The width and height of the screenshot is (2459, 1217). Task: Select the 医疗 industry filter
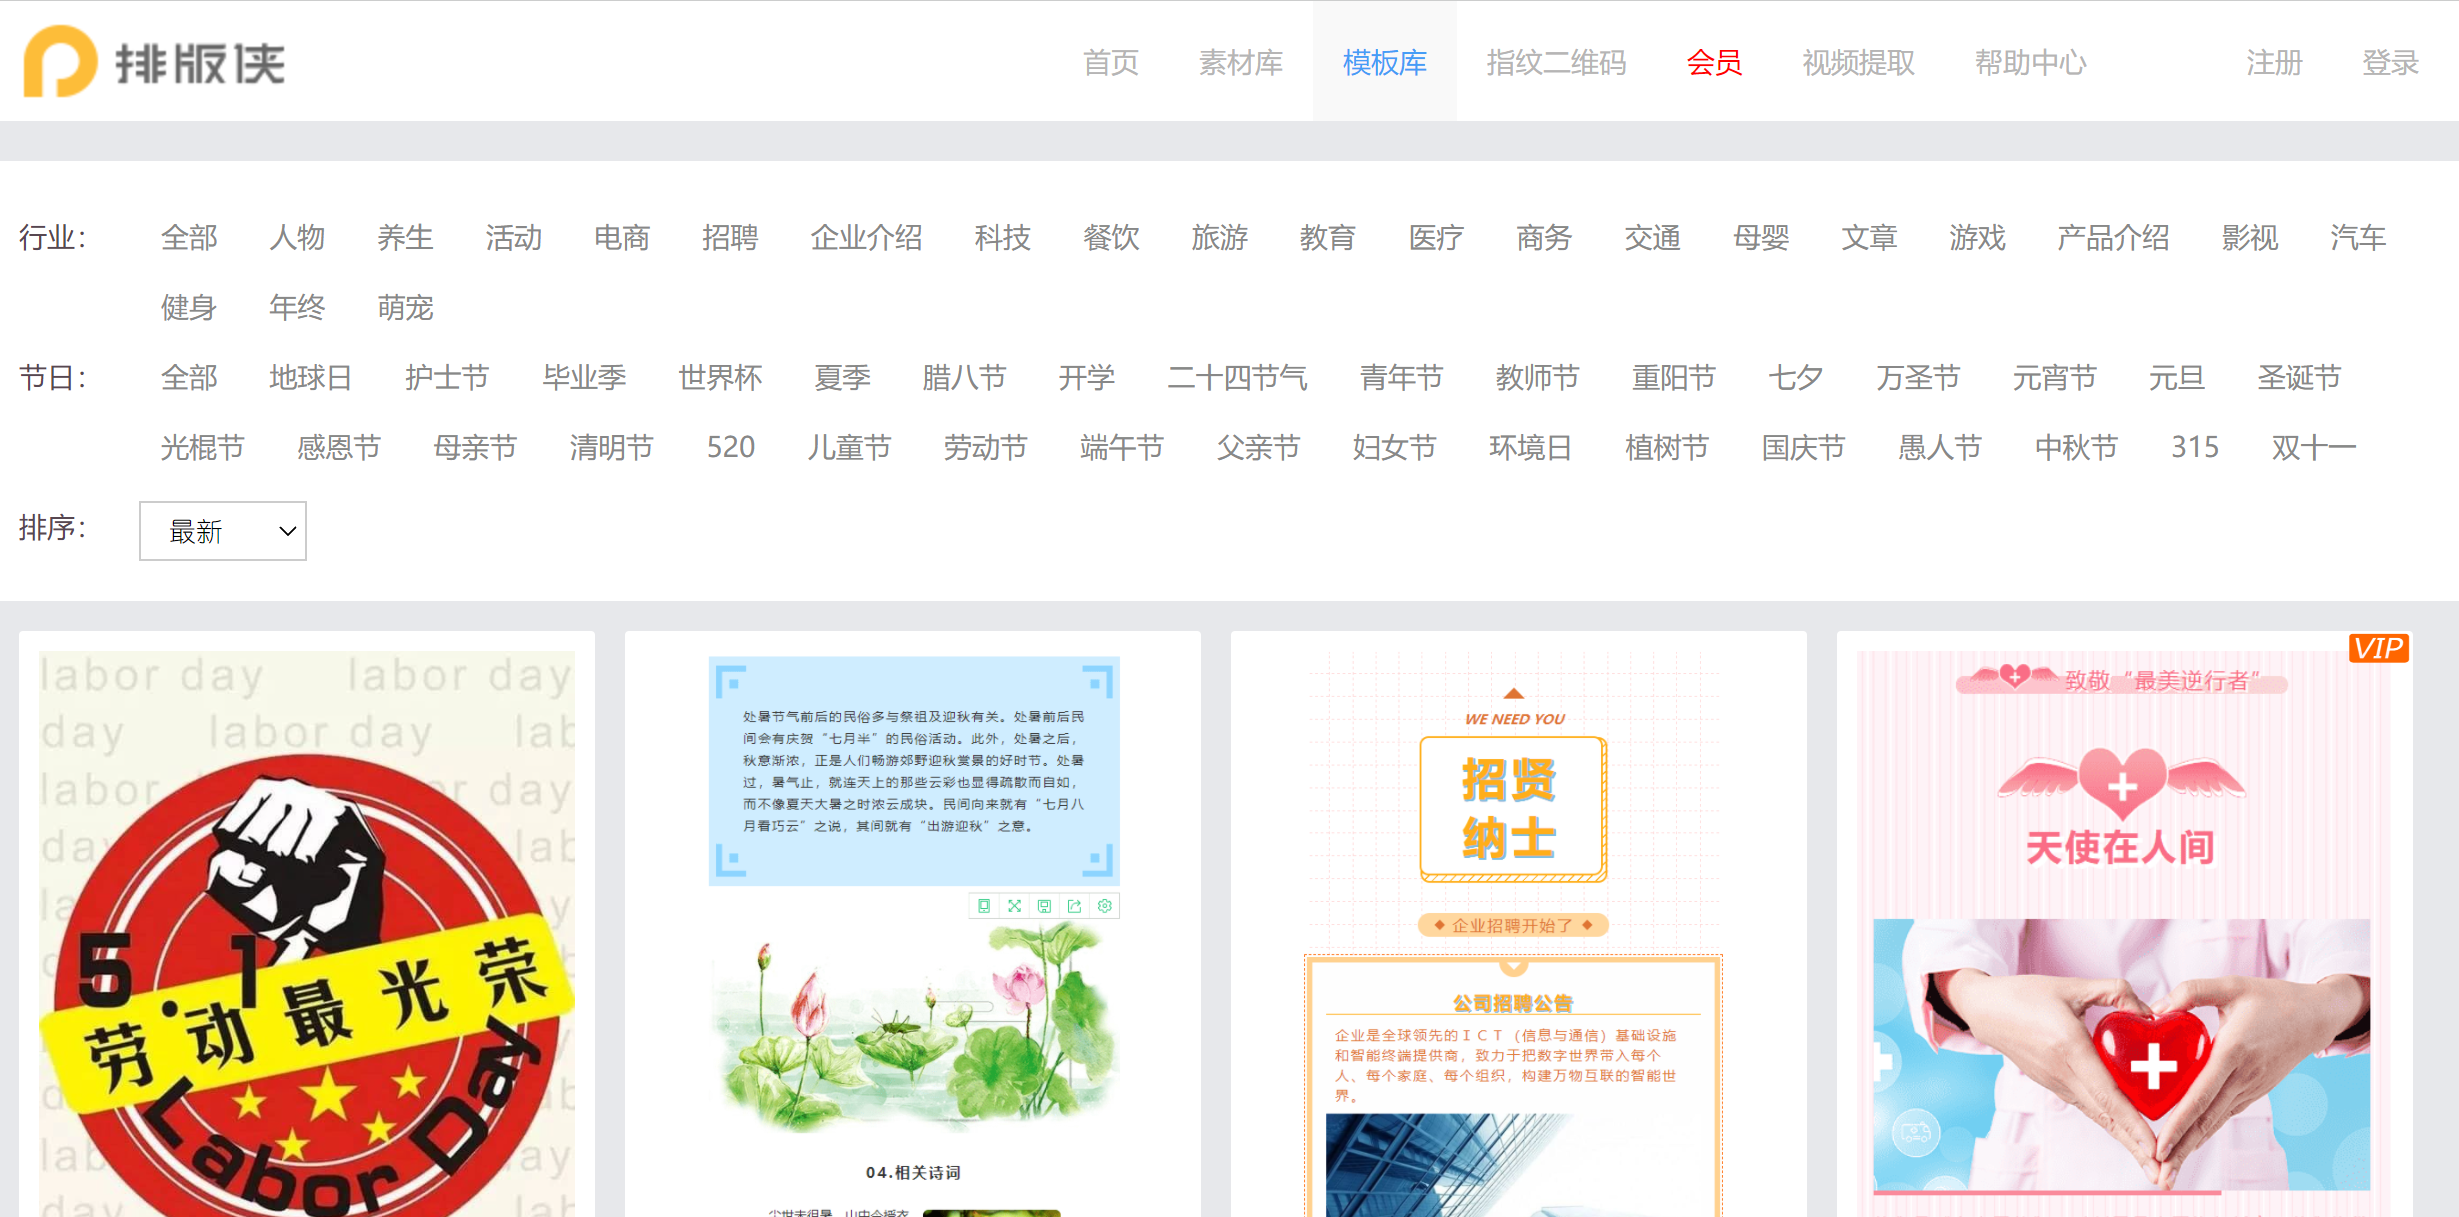[1435, 237]
